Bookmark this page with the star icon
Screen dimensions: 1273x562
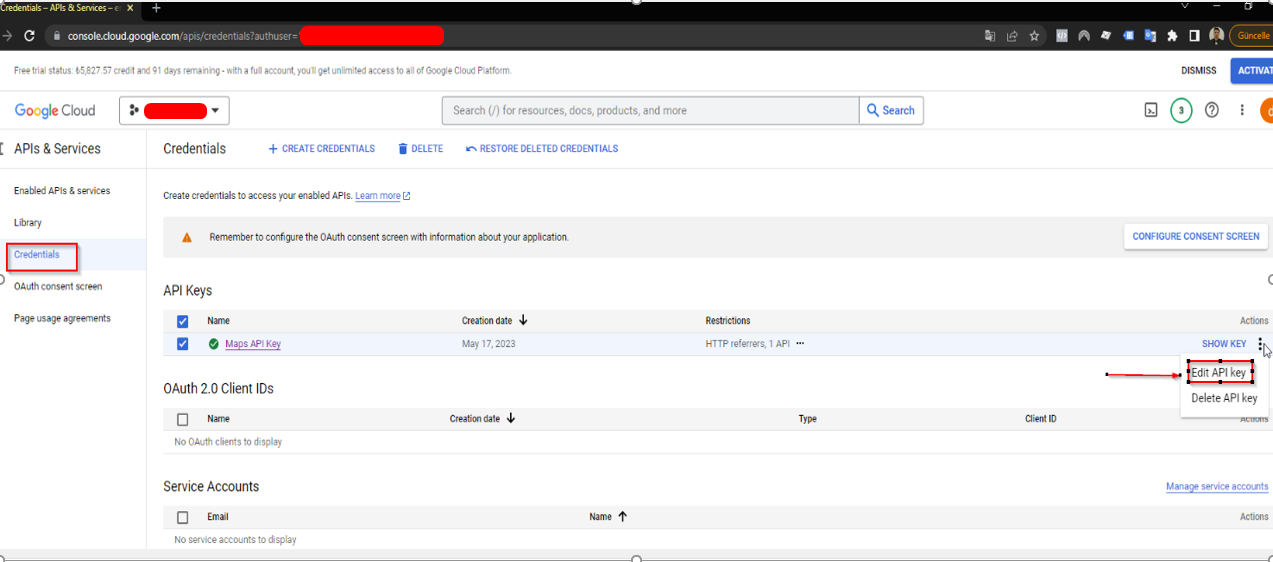coord(1034,35)
